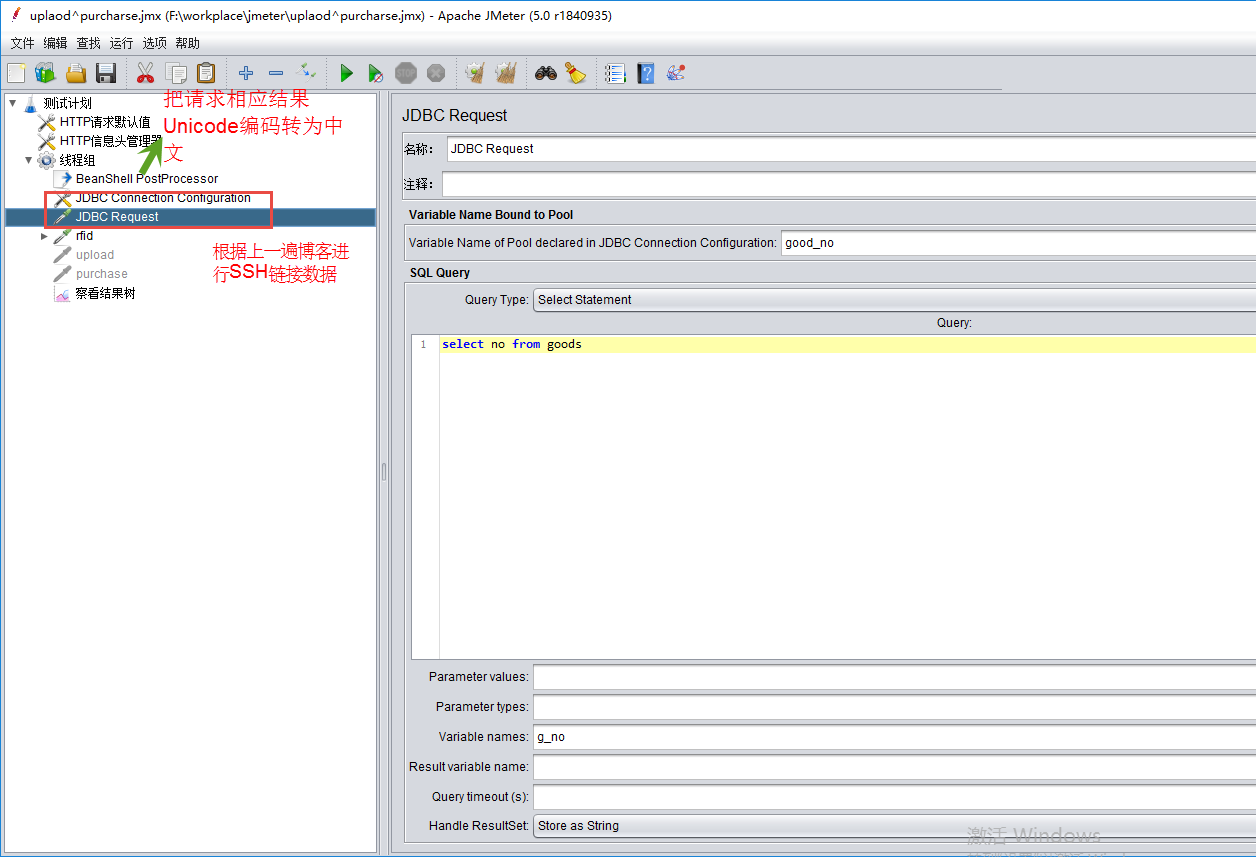Select JDBC Connection Configuration in the tree
This screenshot has height=857, width=1256.
[163, 198]
